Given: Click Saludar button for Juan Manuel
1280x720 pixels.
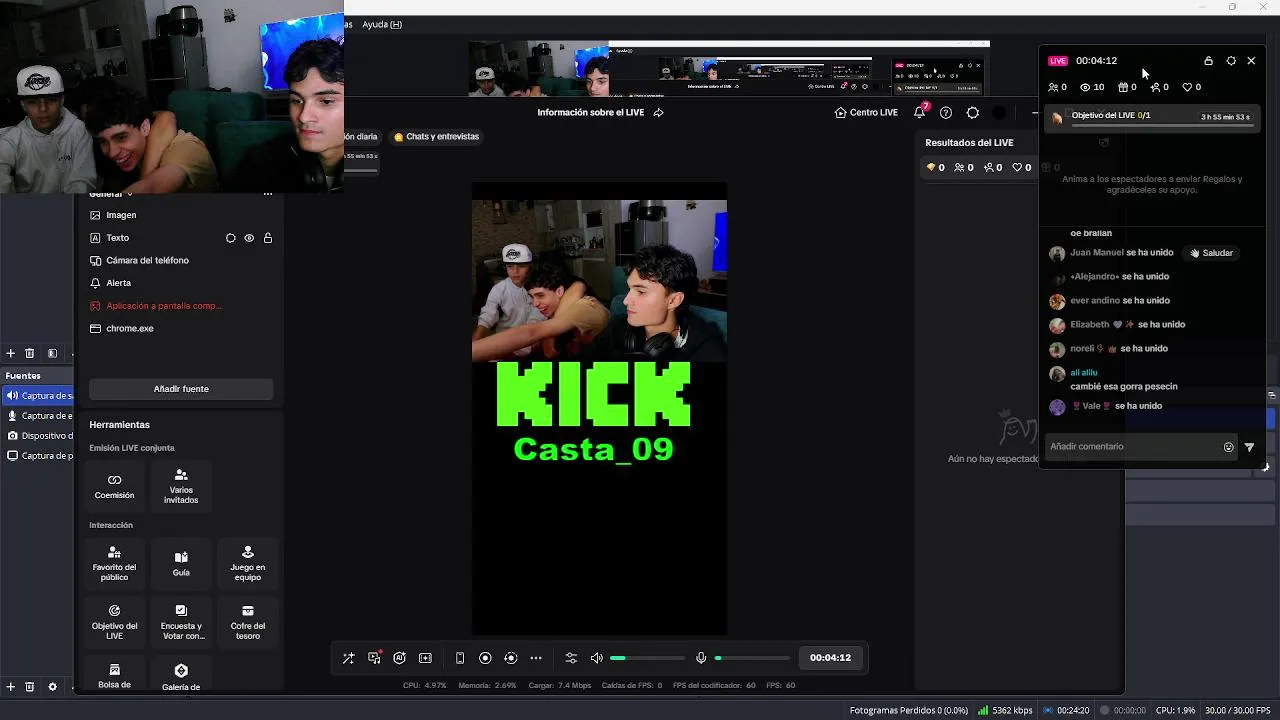Looking at the screenshot, I should pos(1211,253).
